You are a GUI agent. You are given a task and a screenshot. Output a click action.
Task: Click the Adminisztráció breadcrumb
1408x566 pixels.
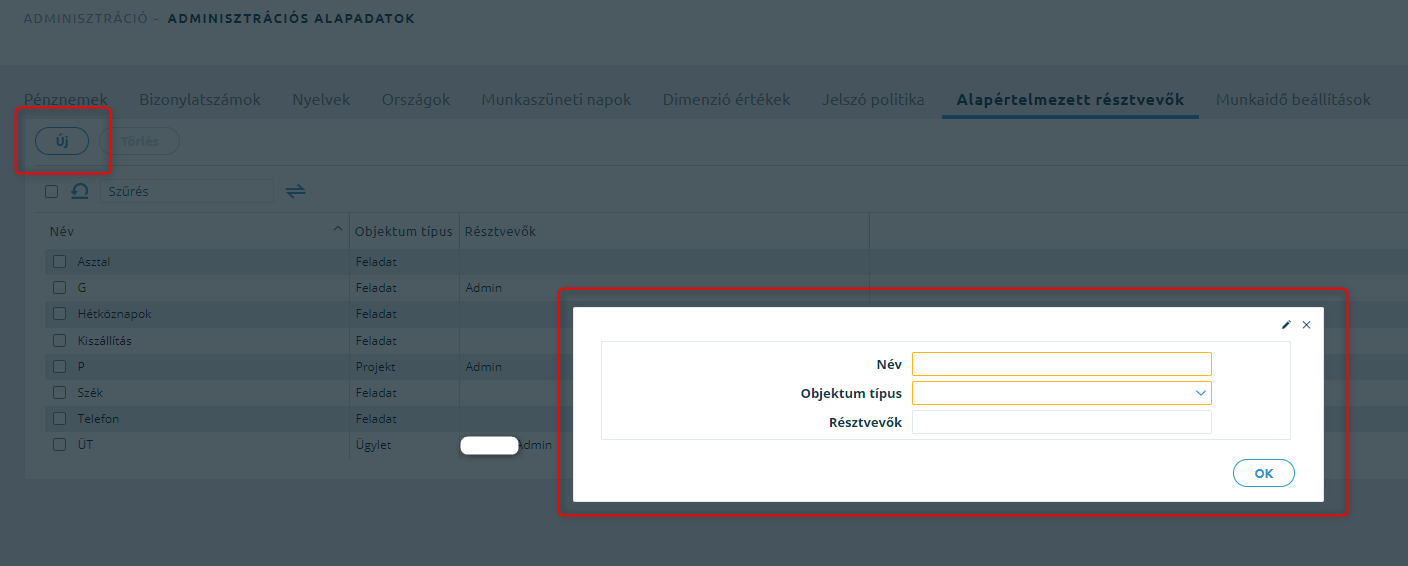click(86, 19)
